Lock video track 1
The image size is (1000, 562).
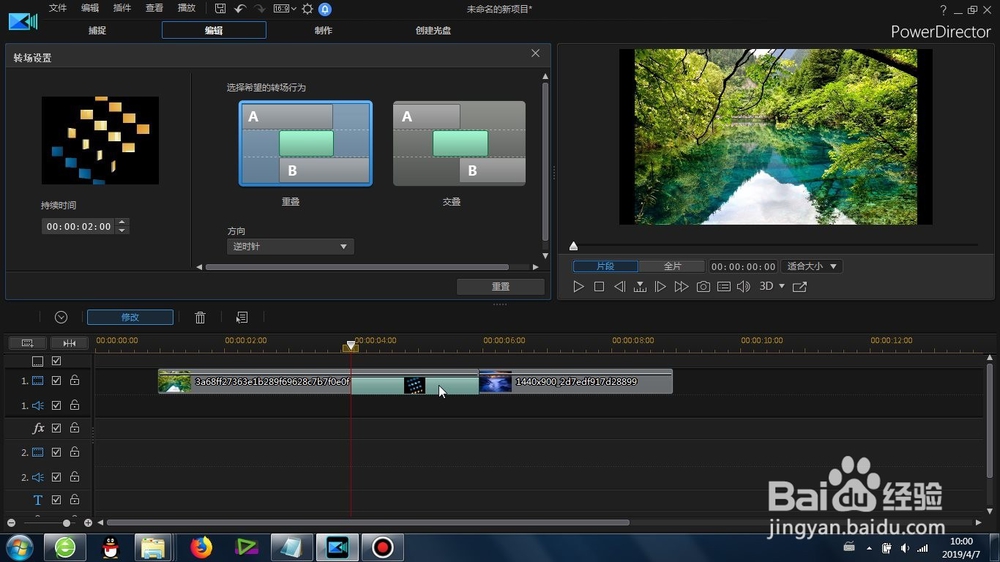[x=75, y=380]
